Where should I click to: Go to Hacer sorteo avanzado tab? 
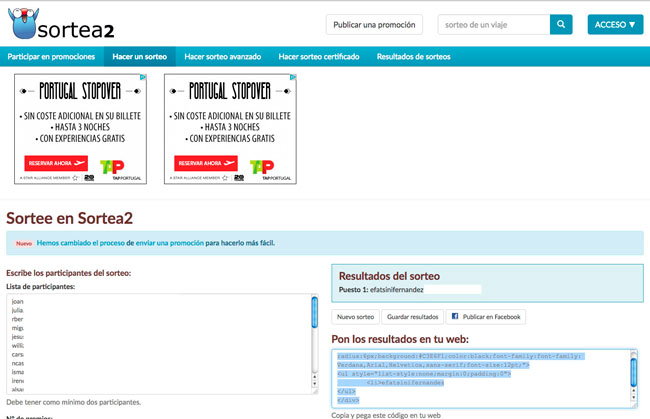(x=223, y=57)
